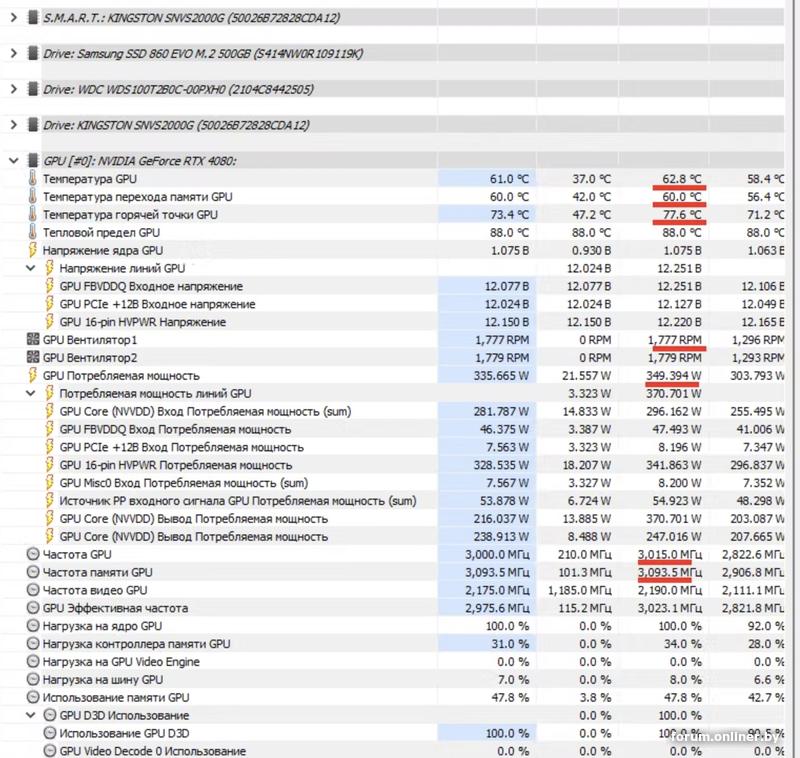Collapse Потребляемая мощность линий GPU subgroup
The width and height of the screenshot is (800, 758).
click(31, 393)
